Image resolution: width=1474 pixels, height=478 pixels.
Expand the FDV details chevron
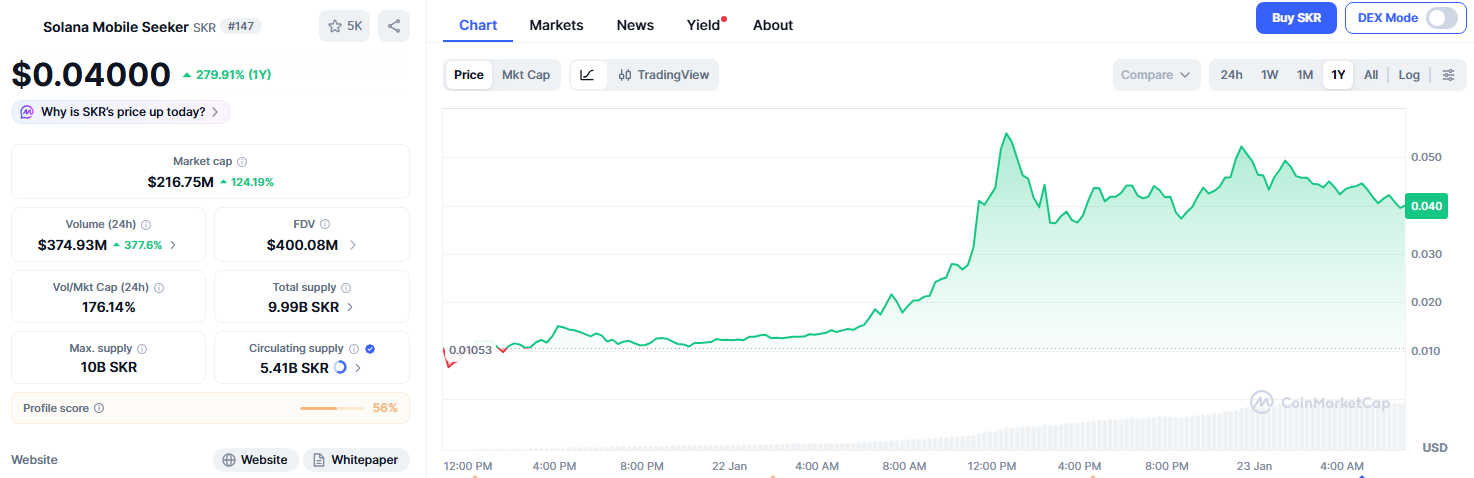coord(353,245)
